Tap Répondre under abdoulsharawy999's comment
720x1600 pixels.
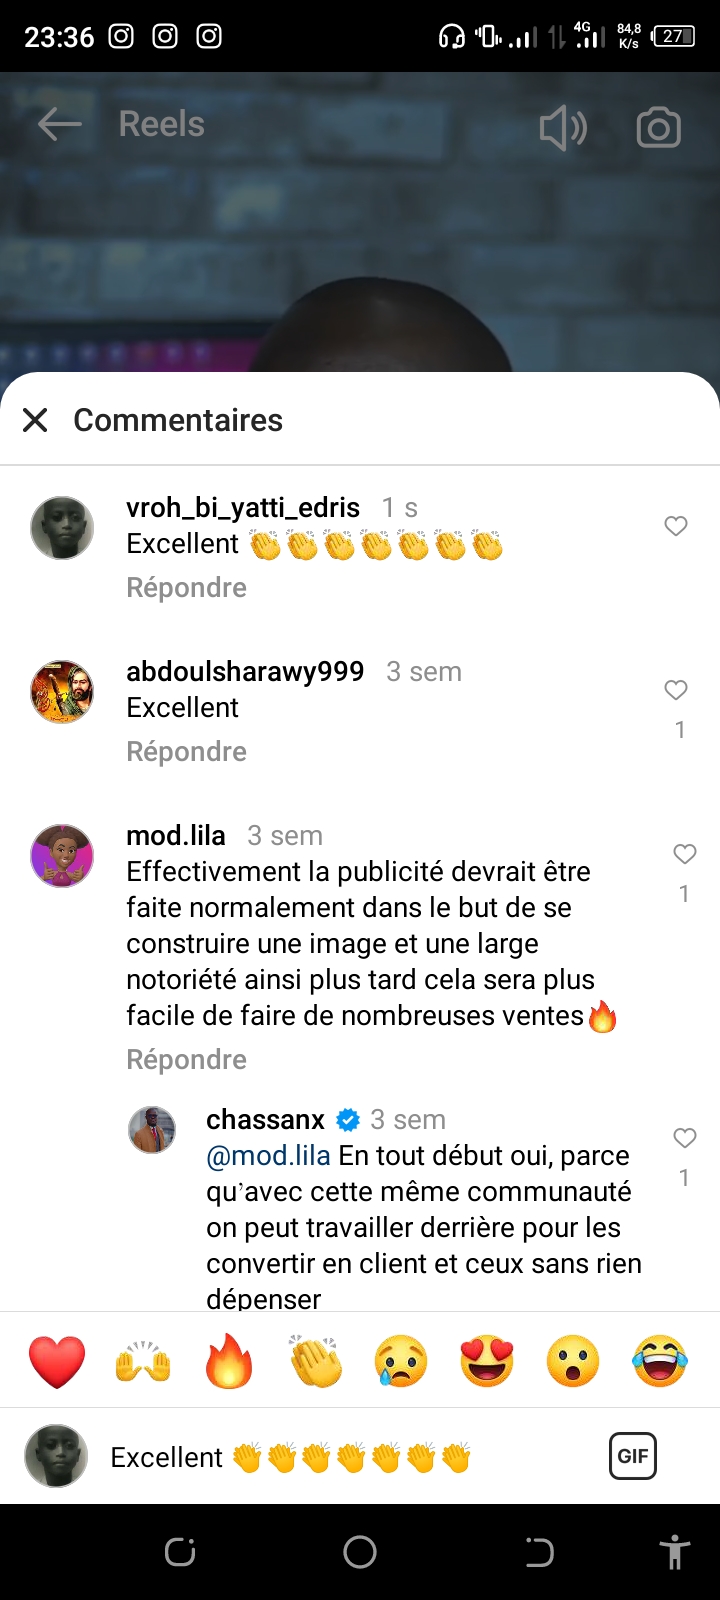coord(186,752)
